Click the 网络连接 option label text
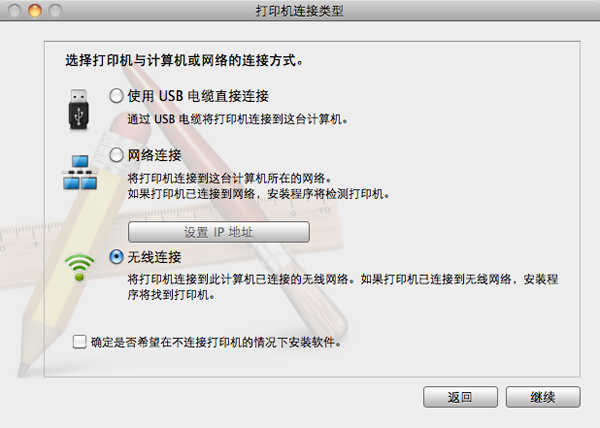Image resolution: width=600 pixels, height=428 pixels. pyautogui.click(x=155, y=155)
